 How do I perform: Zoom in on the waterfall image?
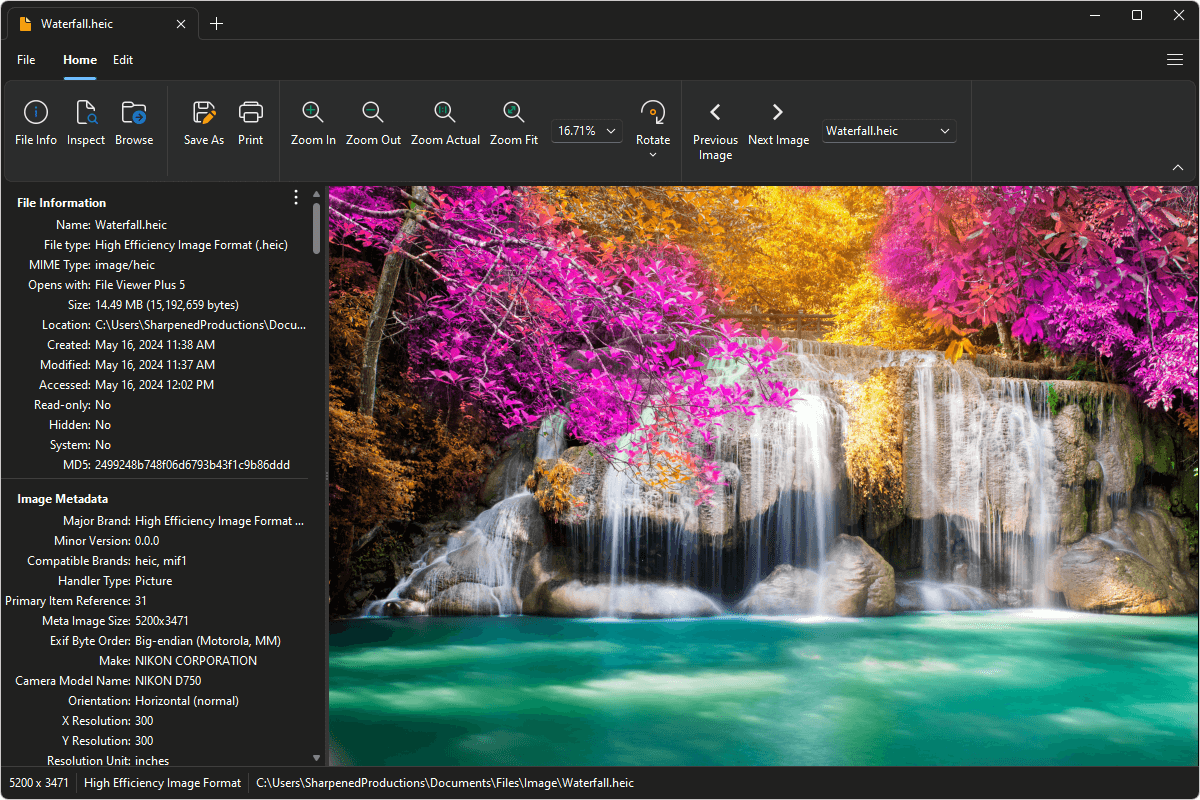click(x=312, y=122)
